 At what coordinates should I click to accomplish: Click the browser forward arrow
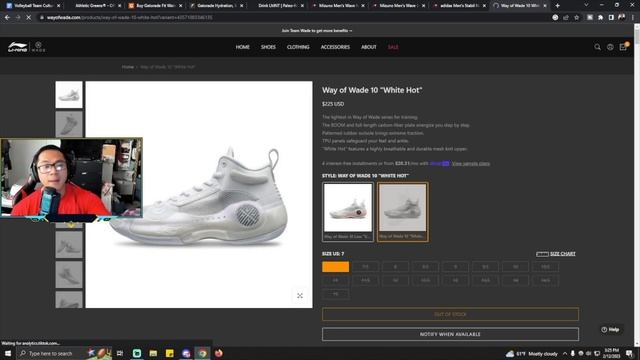pos(18,18)
